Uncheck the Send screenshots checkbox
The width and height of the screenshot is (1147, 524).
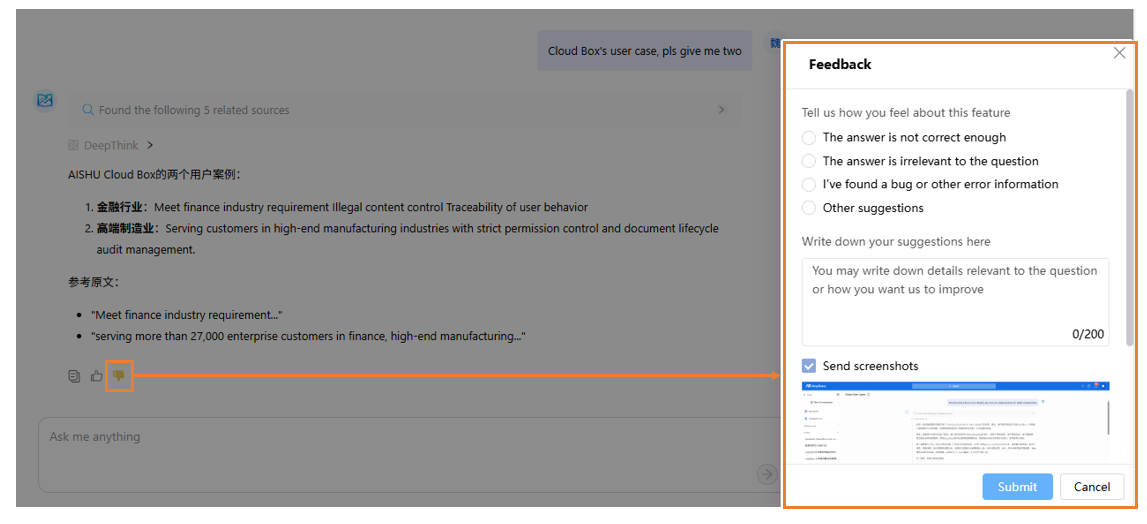[x=809, y=366]
